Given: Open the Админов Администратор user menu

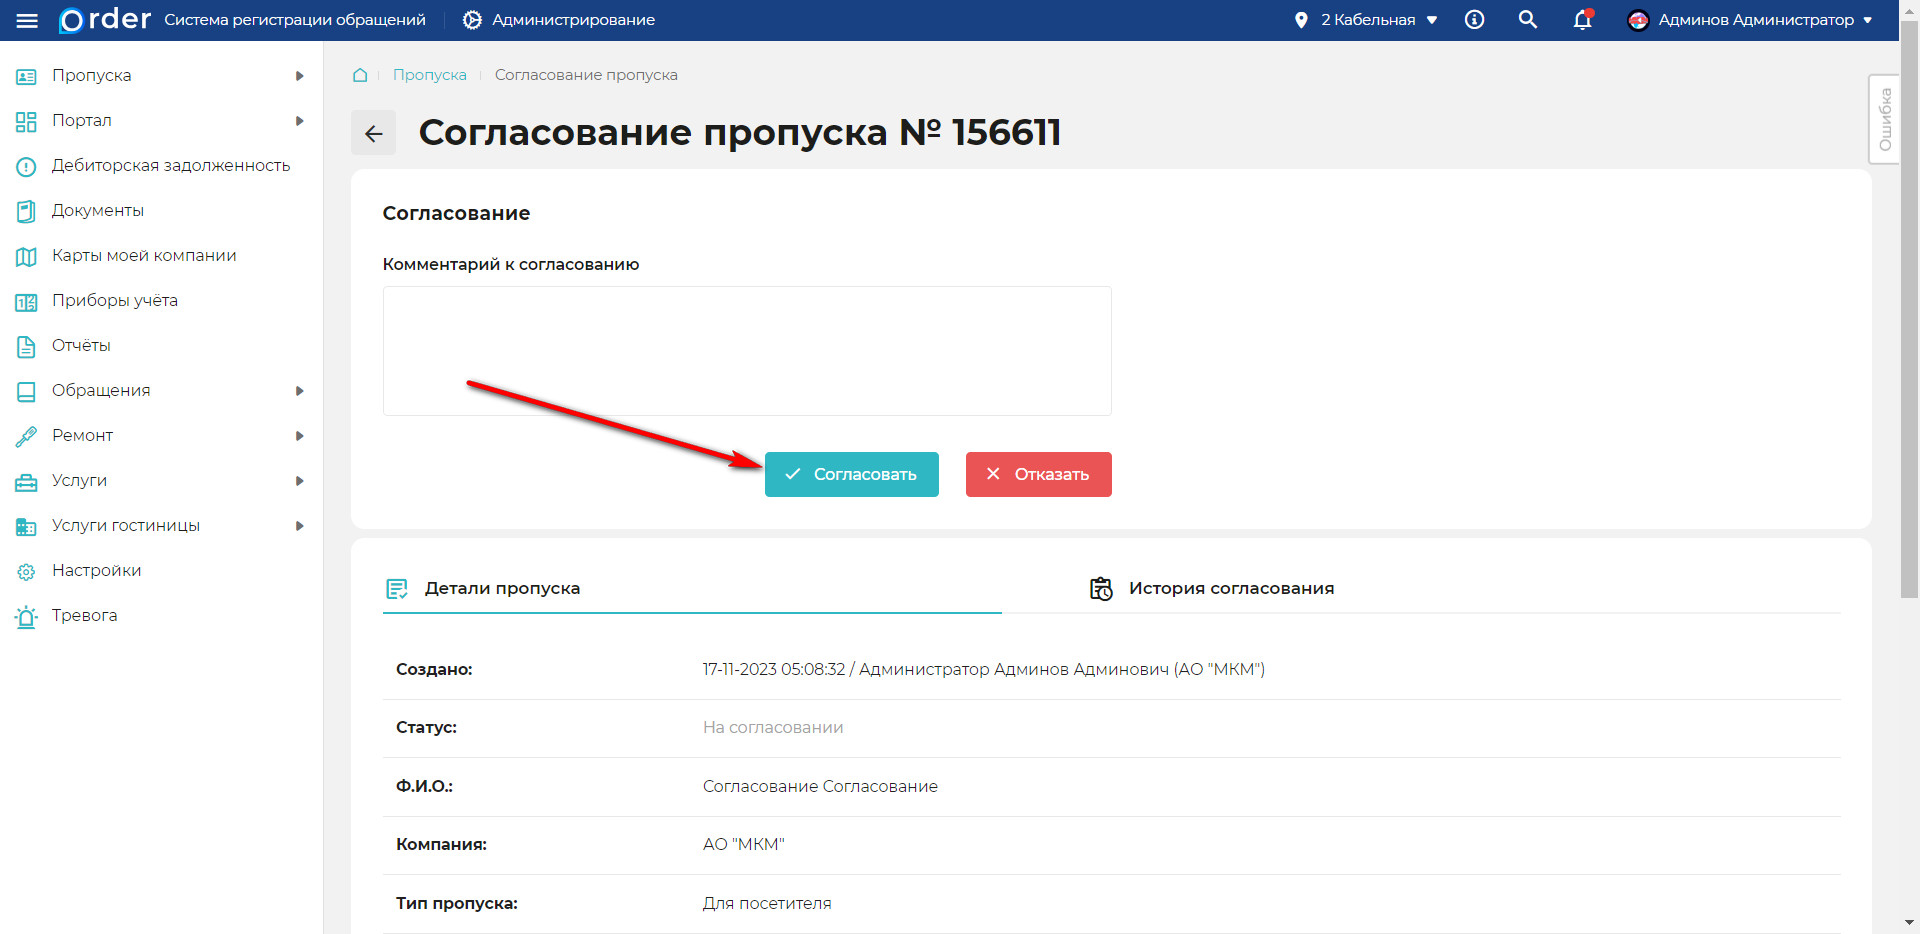Looking at the screenshot, I should point(1751,19).
